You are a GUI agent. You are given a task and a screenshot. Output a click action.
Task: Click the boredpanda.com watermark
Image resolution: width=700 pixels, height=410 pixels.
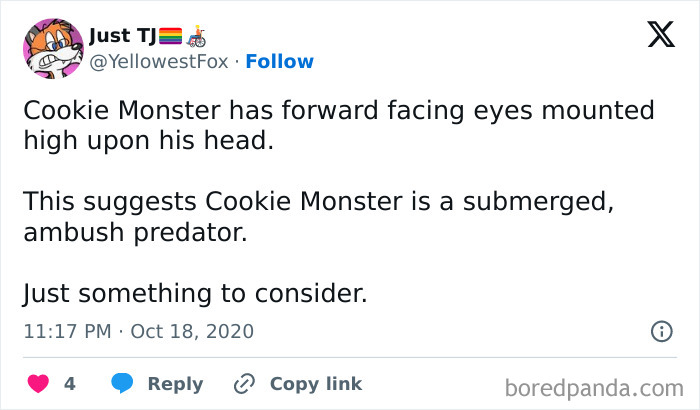(594, 386)
